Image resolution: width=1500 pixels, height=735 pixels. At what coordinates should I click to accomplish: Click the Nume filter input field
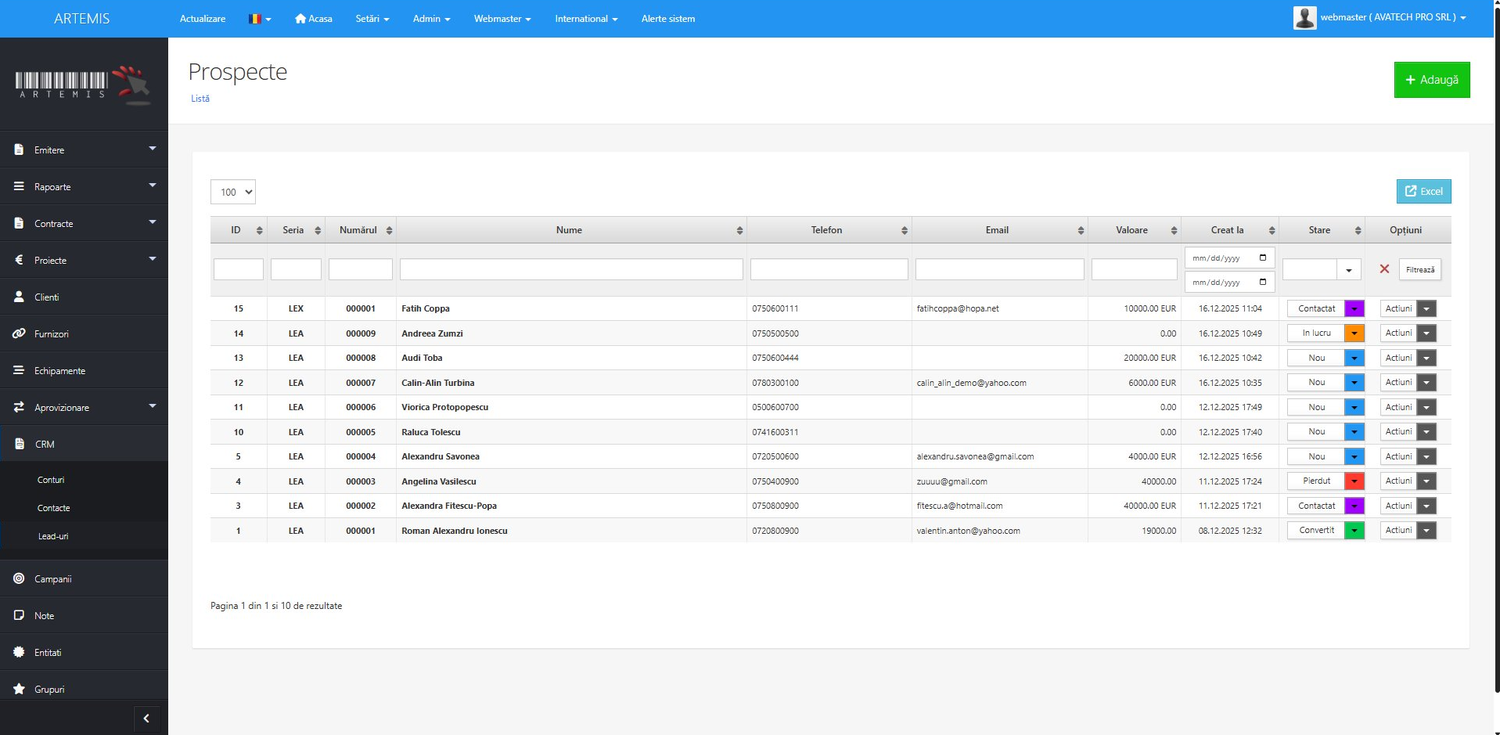(x=571, y=270)
